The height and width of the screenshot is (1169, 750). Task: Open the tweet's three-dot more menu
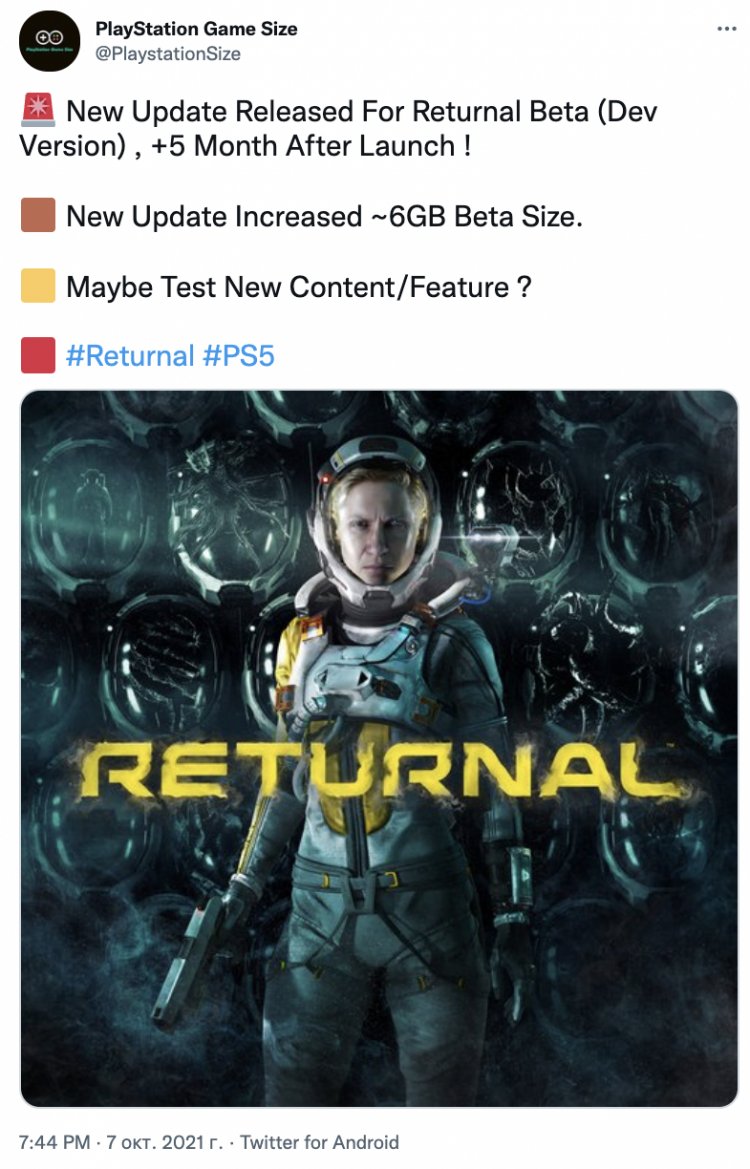click(x=726, y=29)
